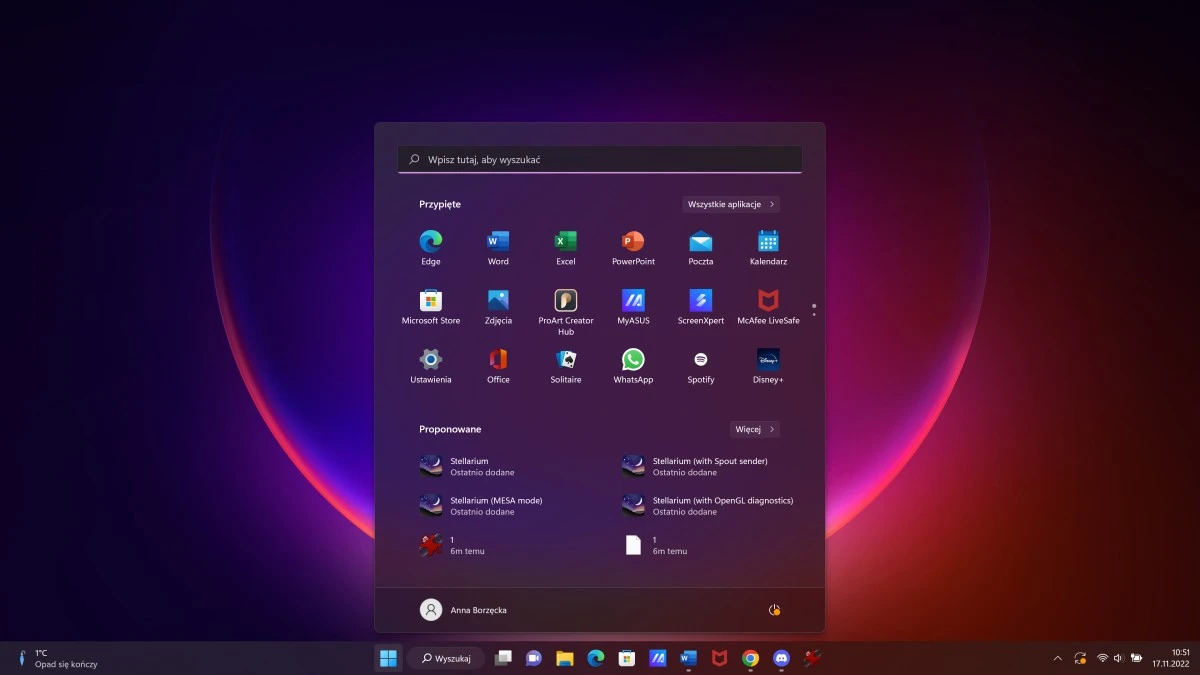
Task: Play Solitaire
Action: 565,364
